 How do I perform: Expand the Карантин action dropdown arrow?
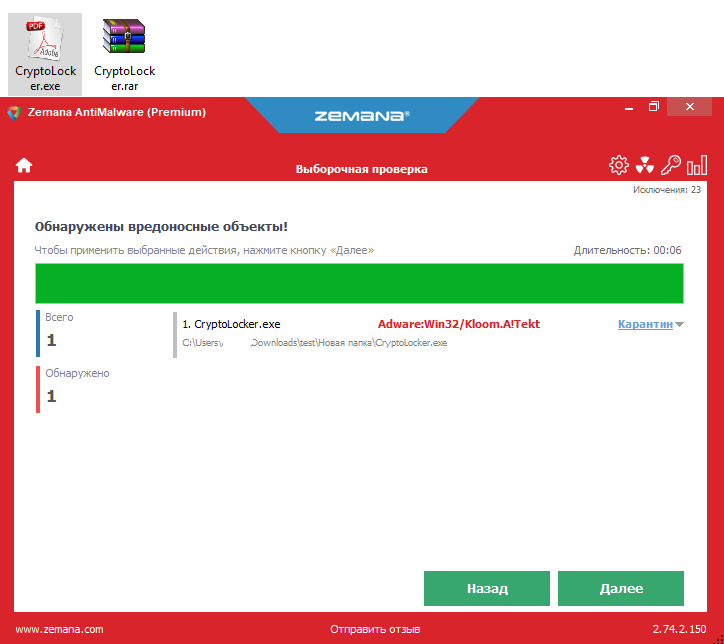pyautogui.click(x=679, y=325)
